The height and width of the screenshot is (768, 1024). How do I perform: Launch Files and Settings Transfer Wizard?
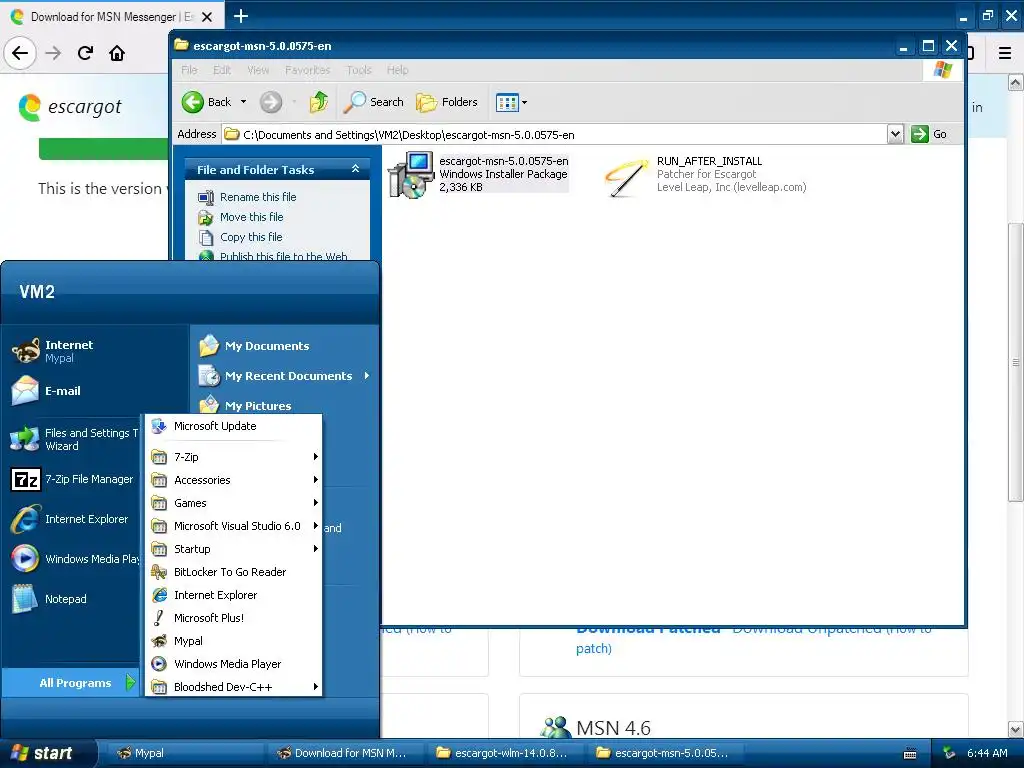pyautogui.click(x=74, y=440)
